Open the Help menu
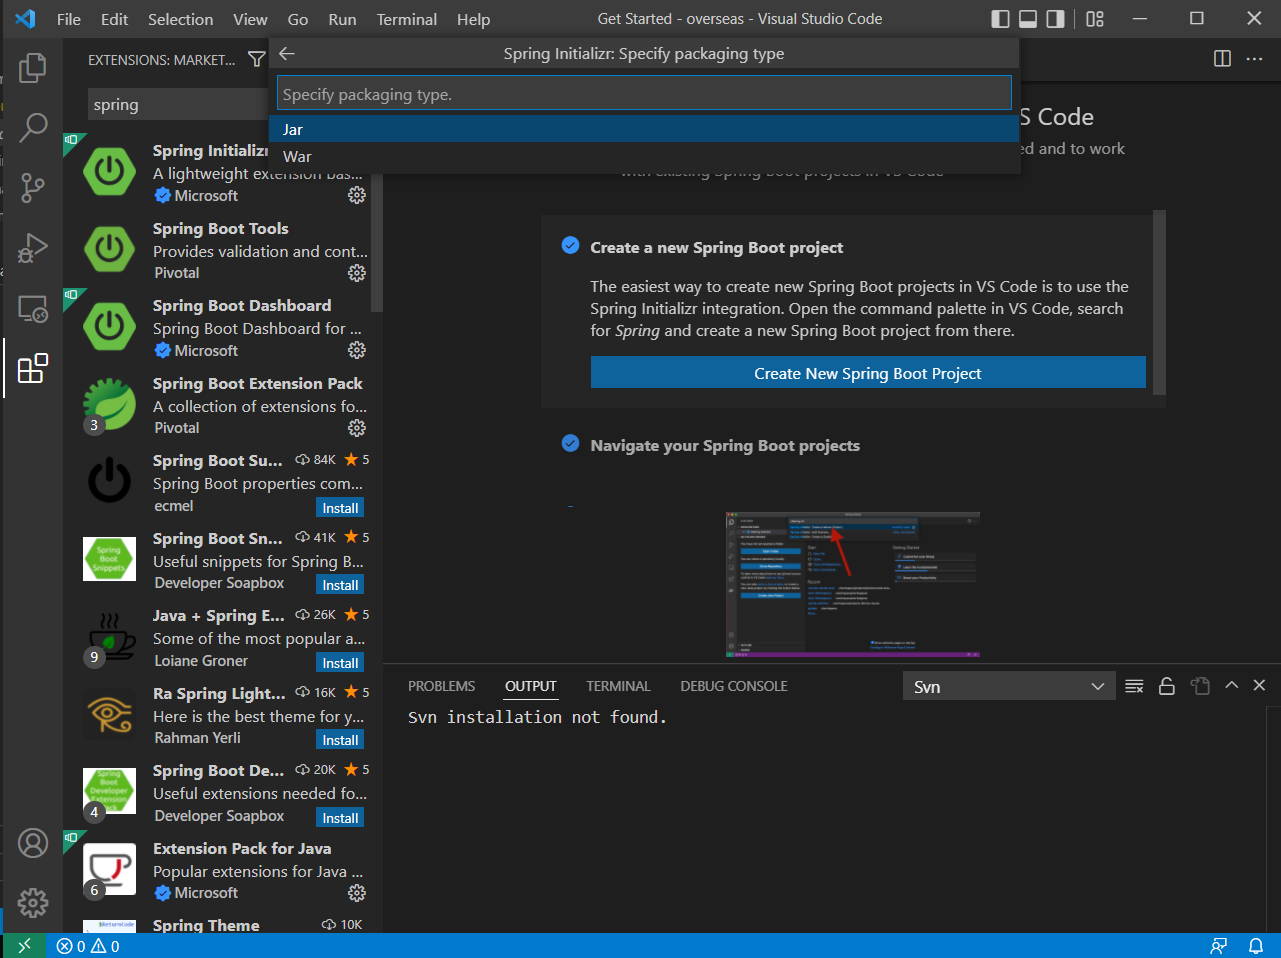Viewport: 1281px width, 958px height. (474, 19)
